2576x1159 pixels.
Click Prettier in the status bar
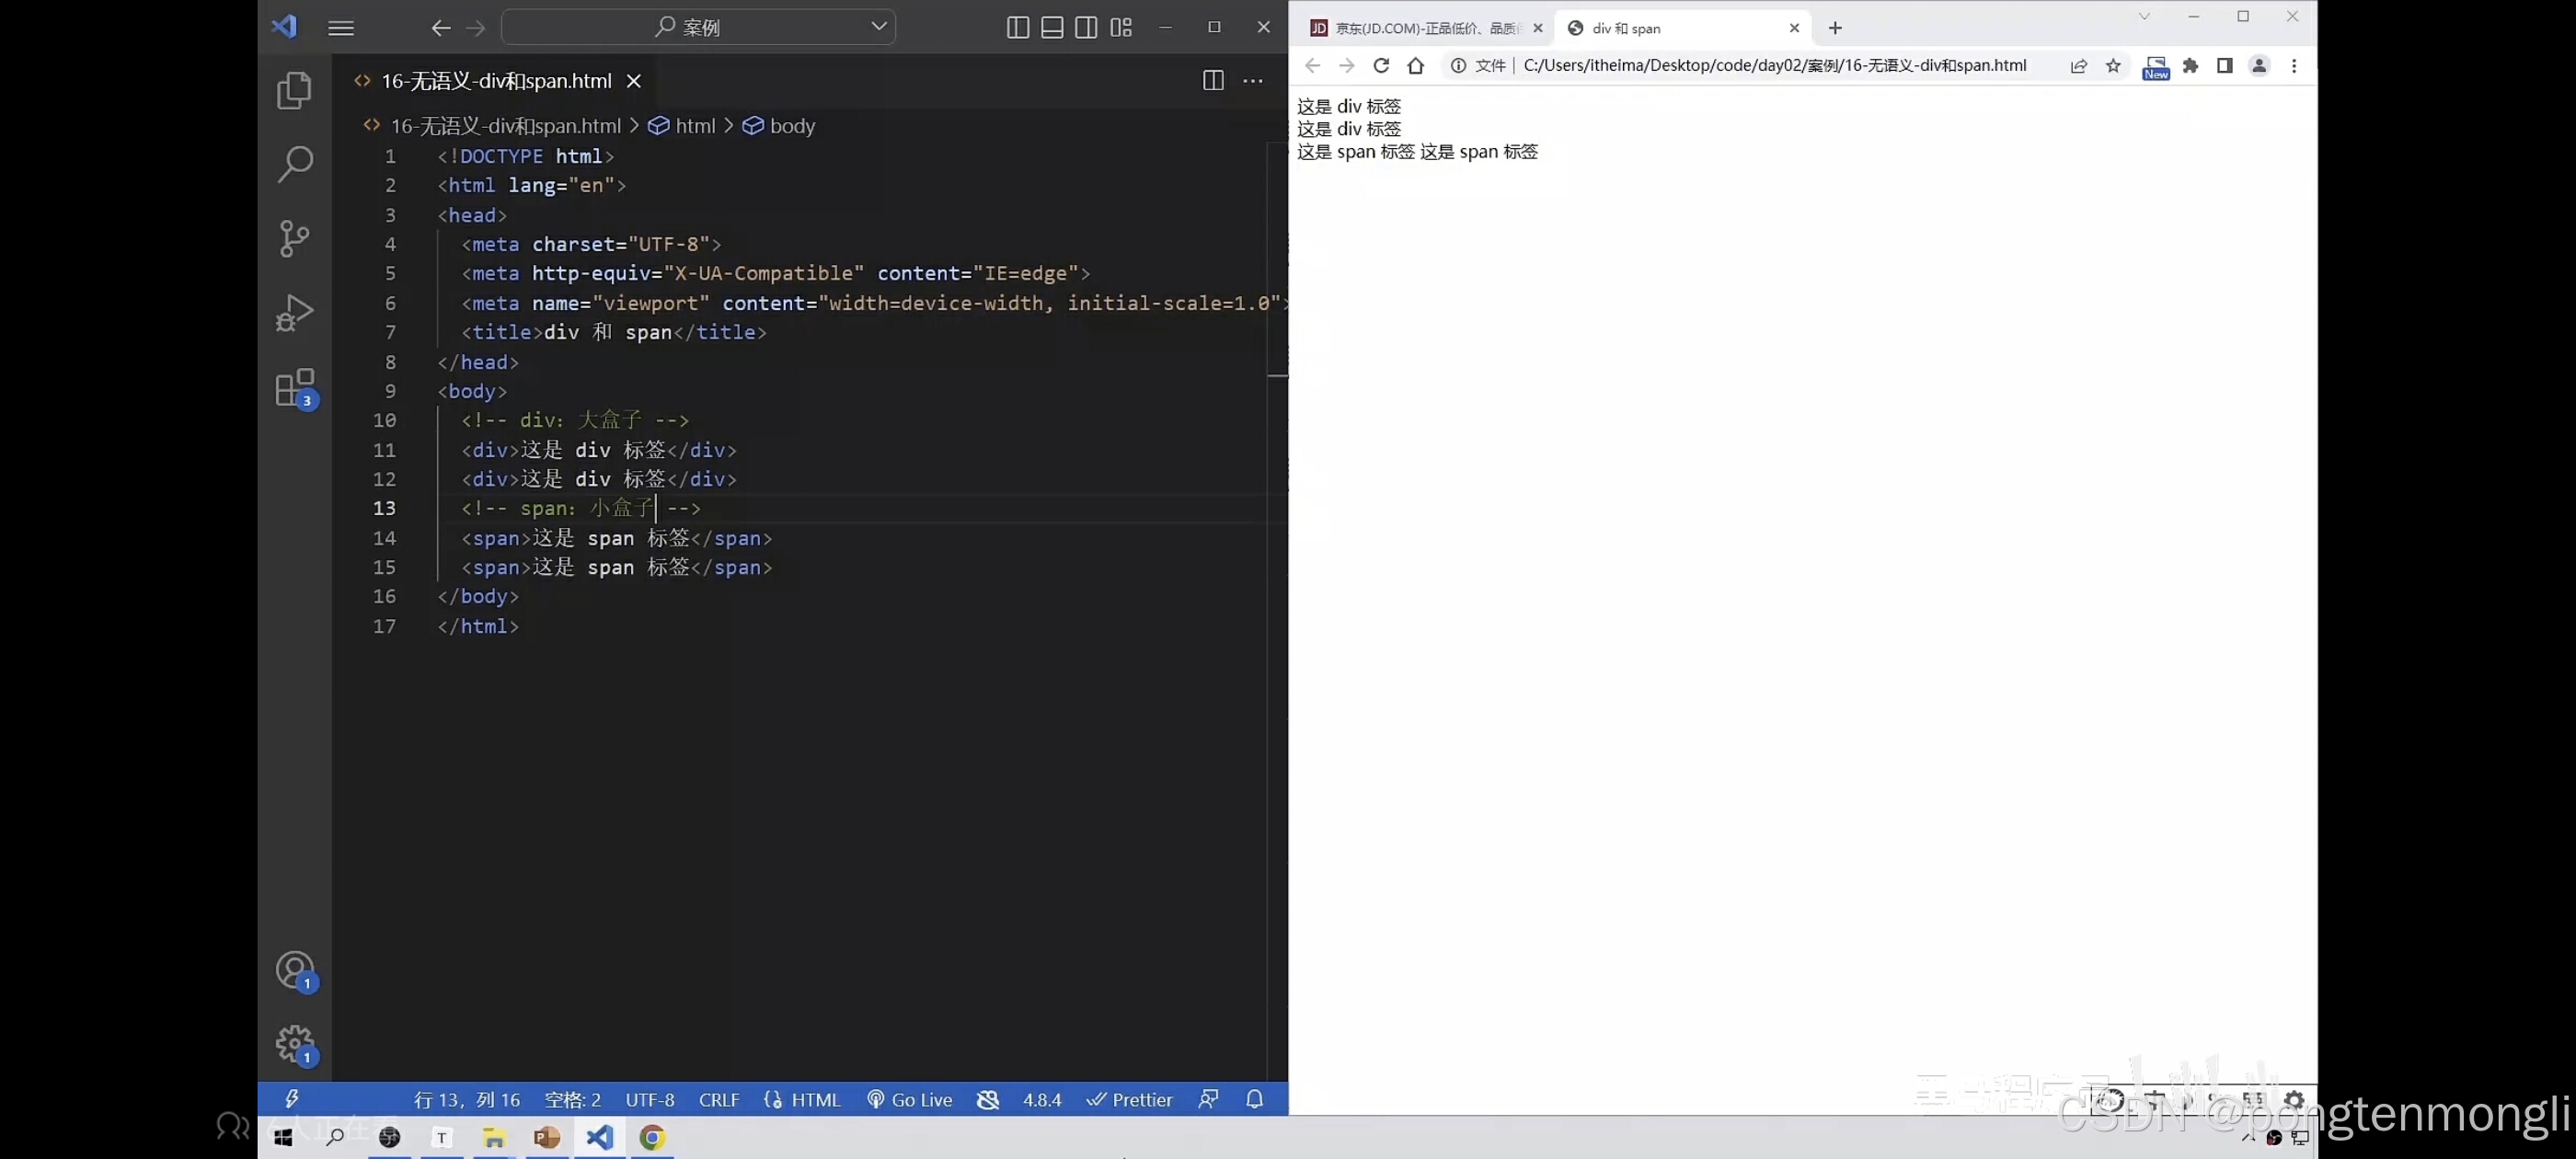1129,1100
